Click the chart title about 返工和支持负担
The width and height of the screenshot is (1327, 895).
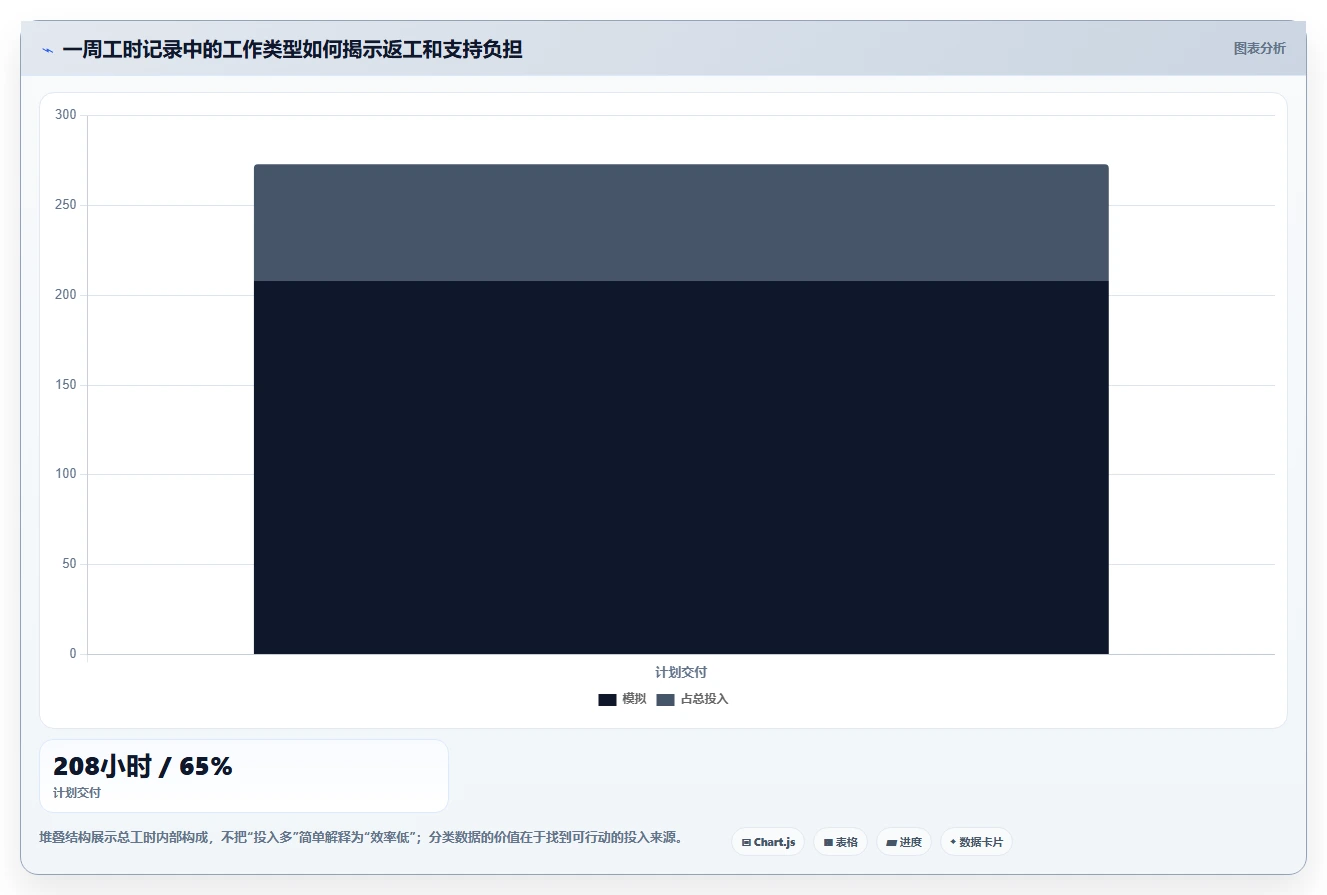pyautogui.click(x=292, y=49)
